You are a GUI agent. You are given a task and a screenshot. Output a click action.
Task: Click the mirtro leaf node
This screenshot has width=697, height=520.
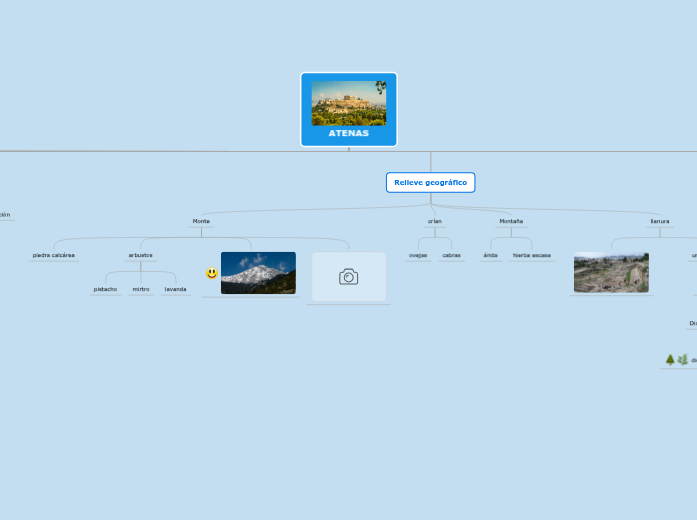pyautogui.click(x=141, y=289)
